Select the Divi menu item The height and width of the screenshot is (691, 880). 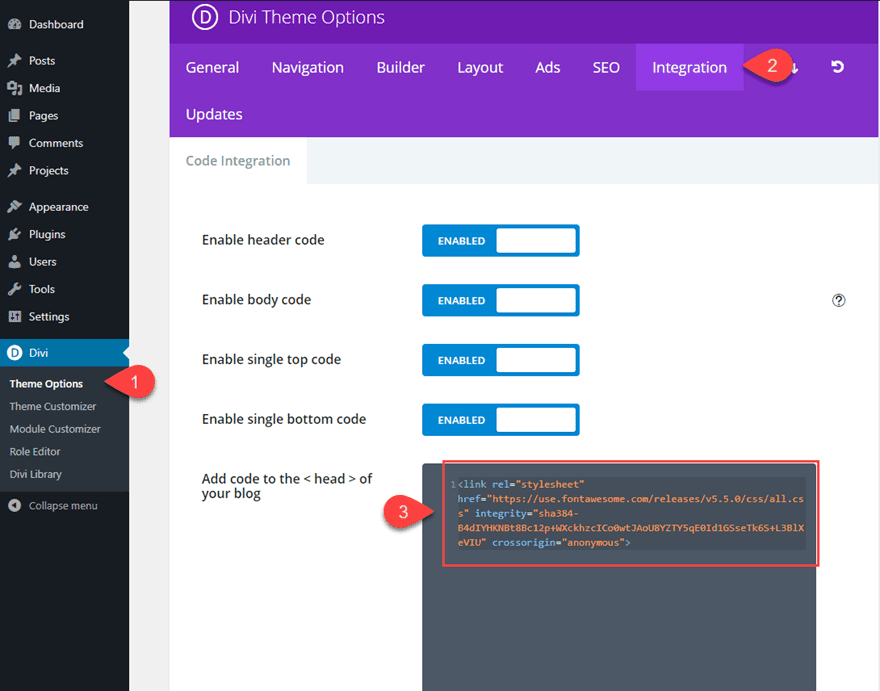(x=65, y=353)
